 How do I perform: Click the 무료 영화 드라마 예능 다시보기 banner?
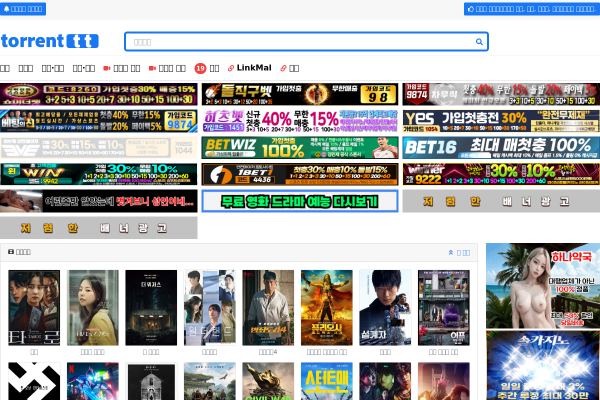[300, 201]
